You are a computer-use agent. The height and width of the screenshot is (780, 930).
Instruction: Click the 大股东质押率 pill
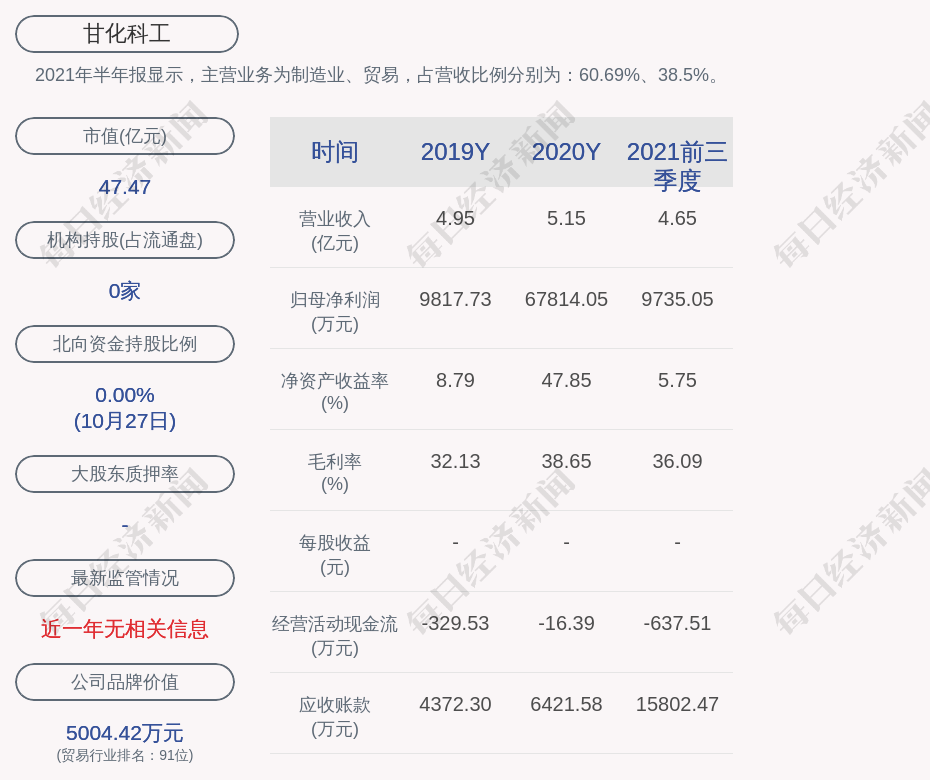125,473
